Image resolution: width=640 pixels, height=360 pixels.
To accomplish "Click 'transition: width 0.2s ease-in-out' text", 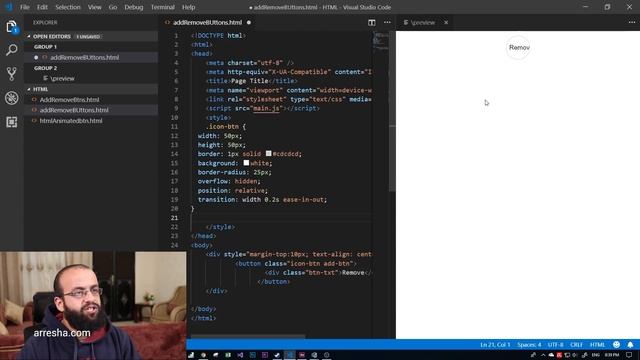I will 262,200.
